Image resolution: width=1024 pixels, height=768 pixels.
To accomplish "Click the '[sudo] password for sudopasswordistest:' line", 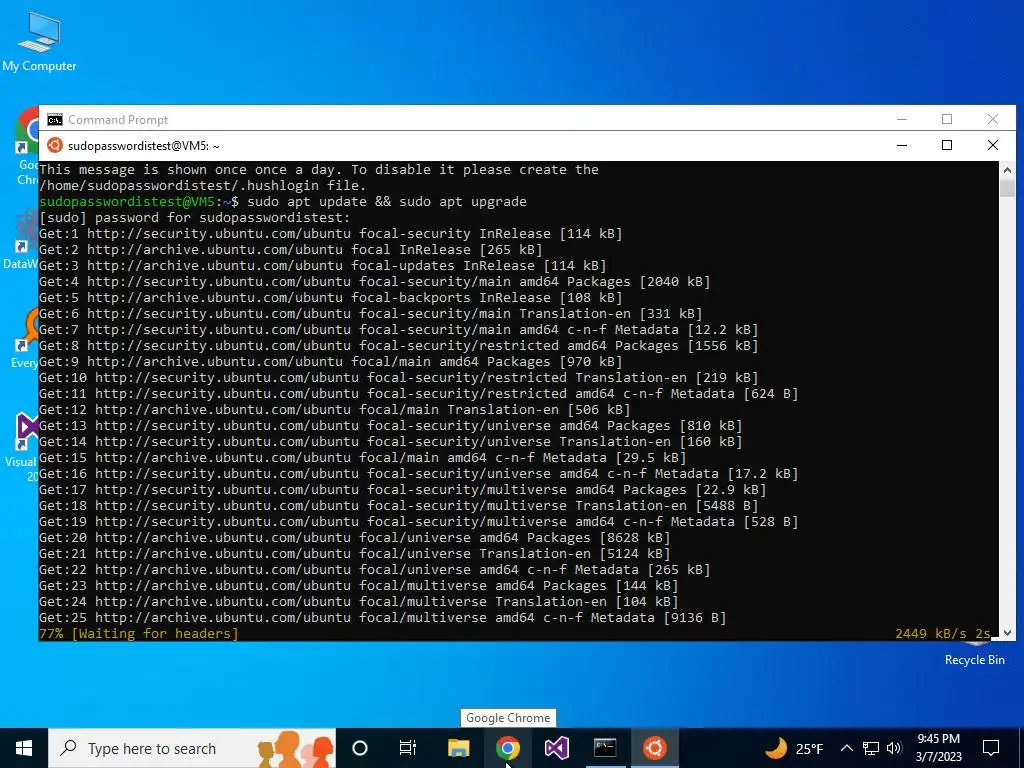I will point(195,217).
